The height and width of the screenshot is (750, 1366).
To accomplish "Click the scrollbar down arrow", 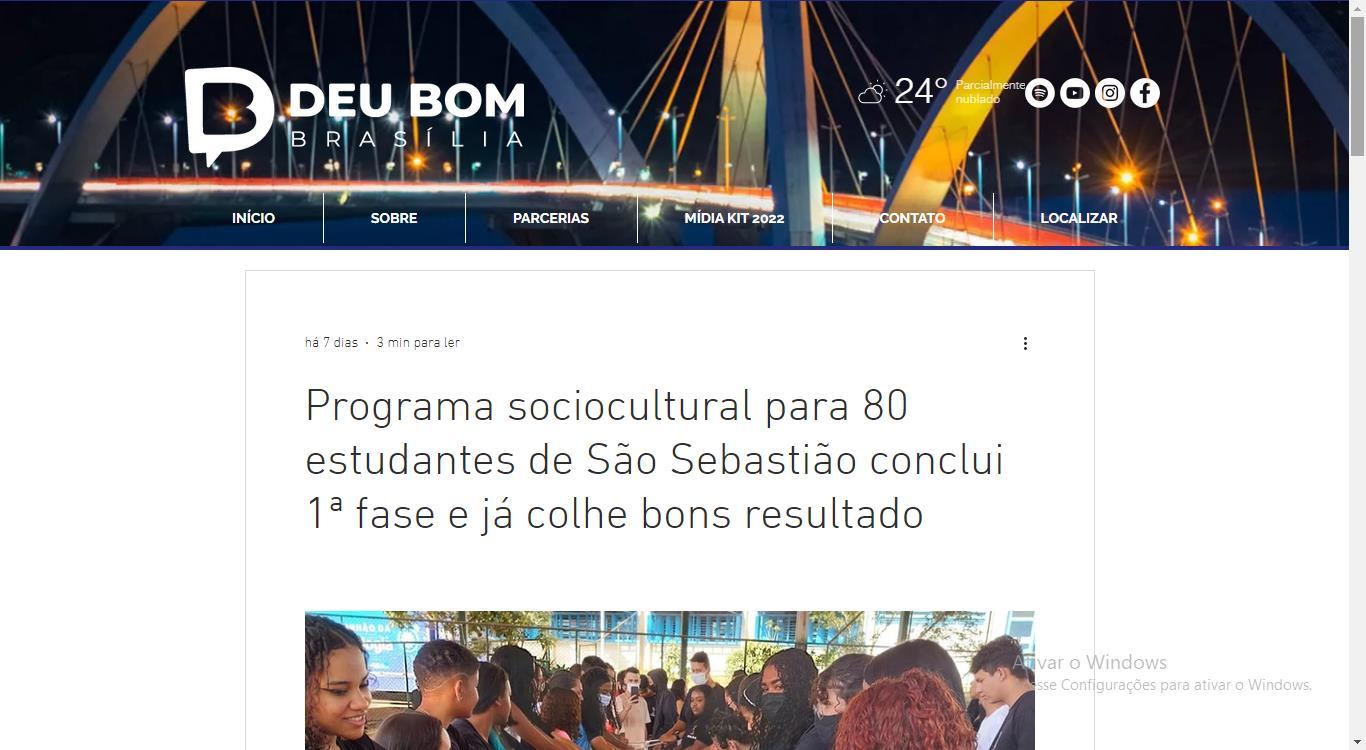I will tap(1357, 741).
